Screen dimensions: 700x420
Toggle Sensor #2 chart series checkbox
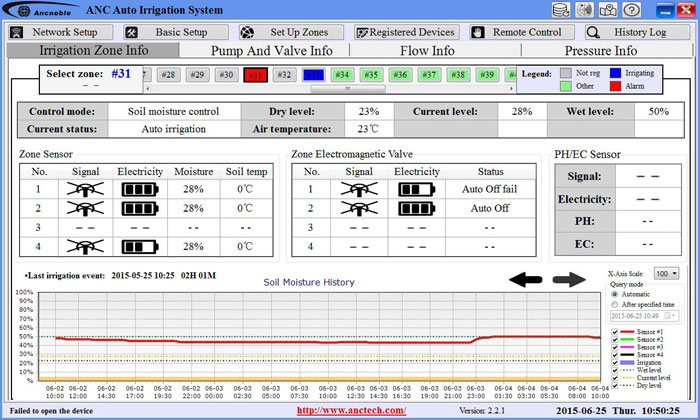pyautogui.click(x=615, y=340)
